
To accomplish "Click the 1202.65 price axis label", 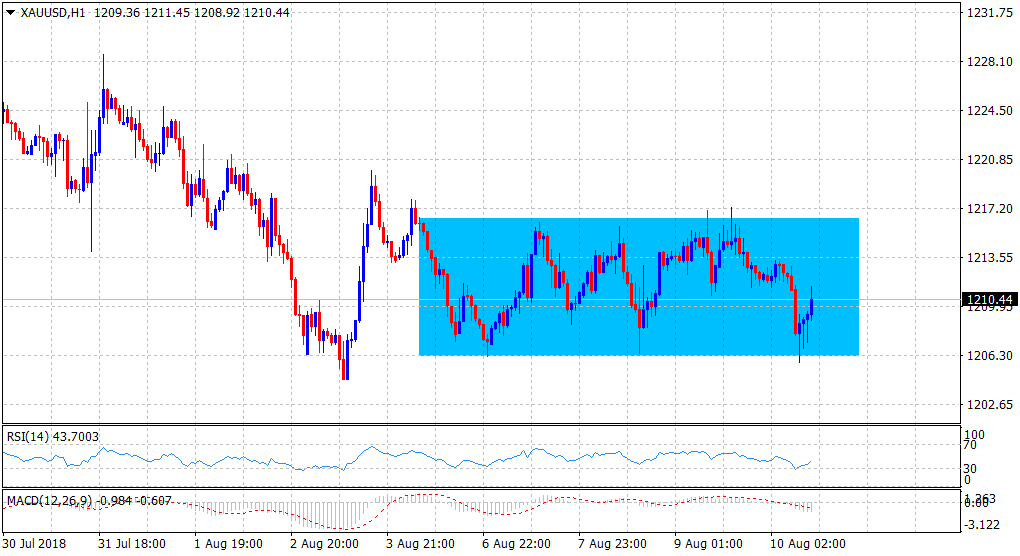I will point(988,405).
